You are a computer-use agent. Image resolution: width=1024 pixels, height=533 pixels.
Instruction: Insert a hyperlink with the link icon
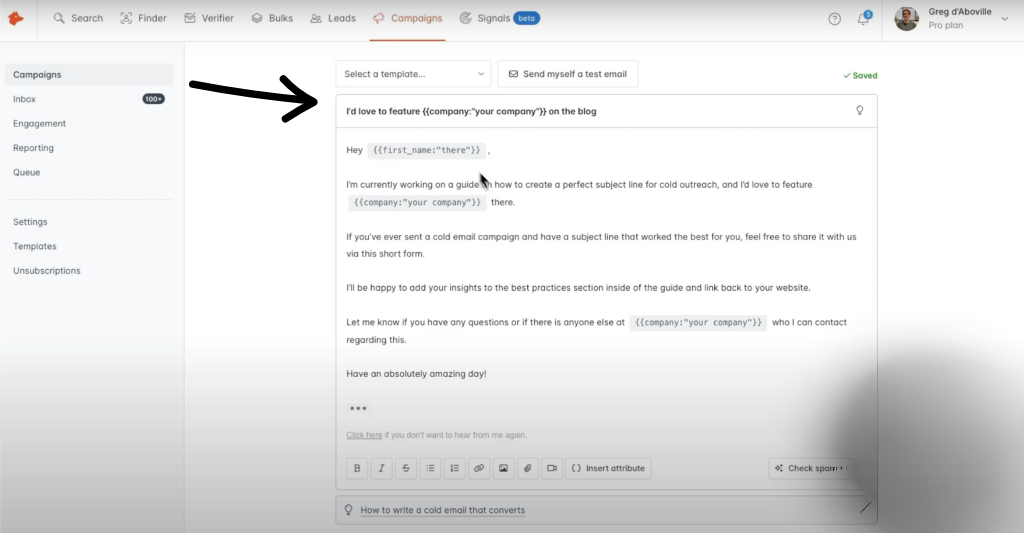tap(479, 468)
